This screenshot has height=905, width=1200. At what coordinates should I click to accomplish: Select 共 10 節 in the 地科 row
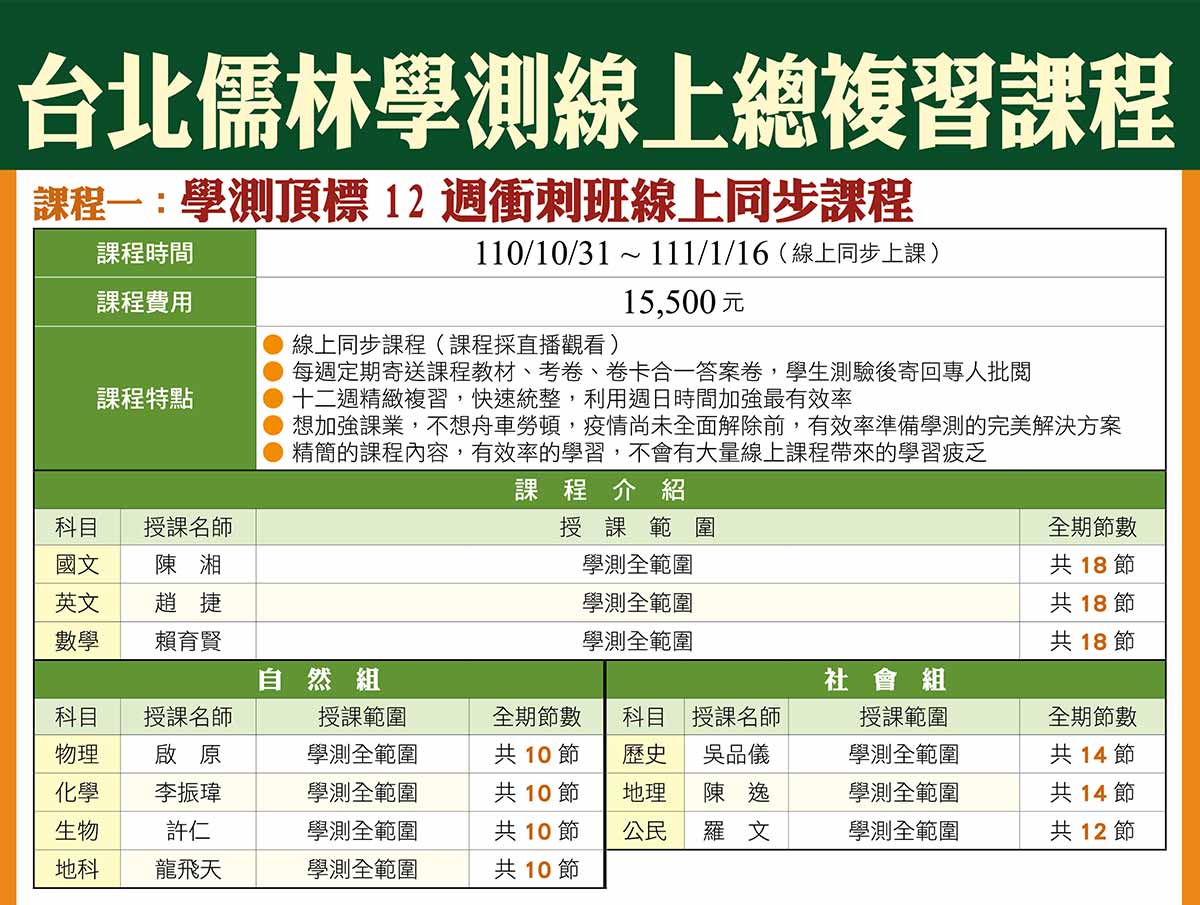coord(537,868)
